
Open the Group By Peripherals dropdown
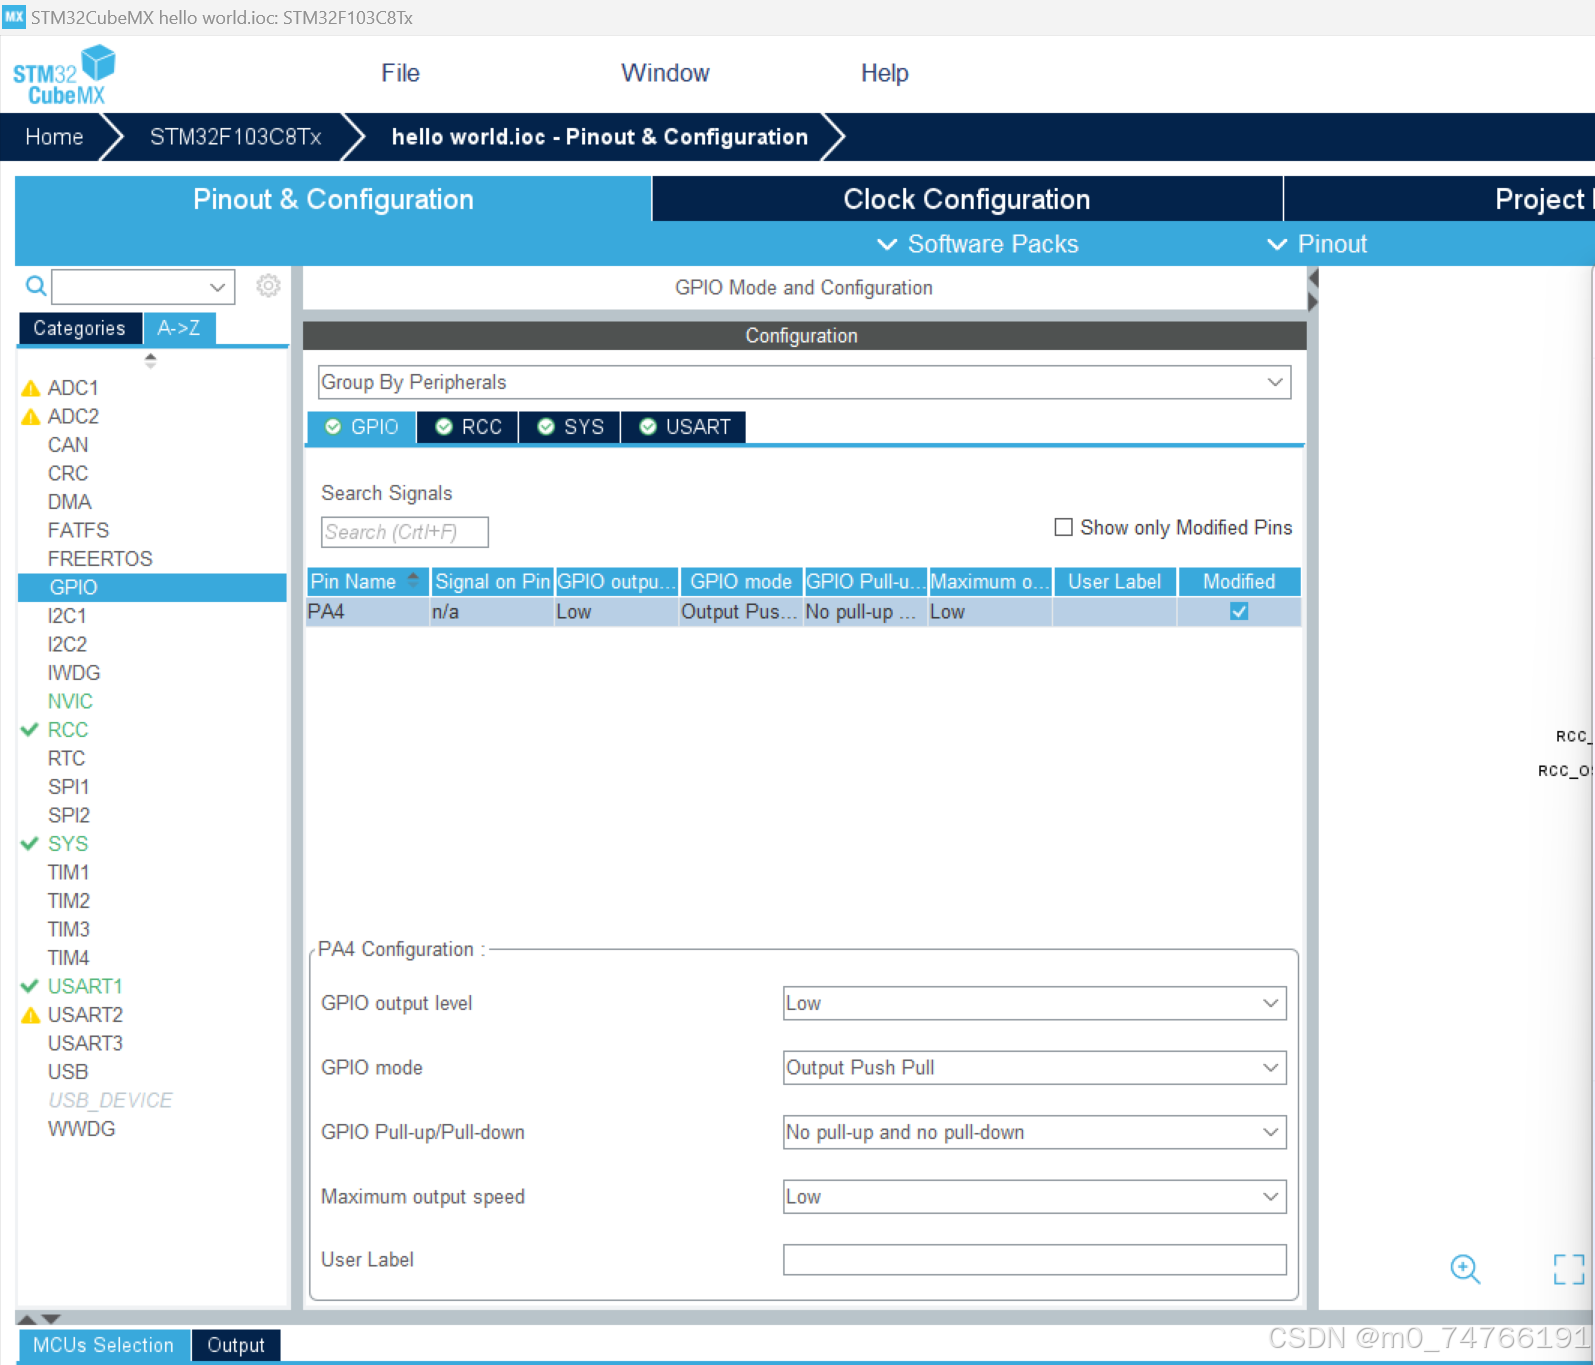(x=804, y=382)
